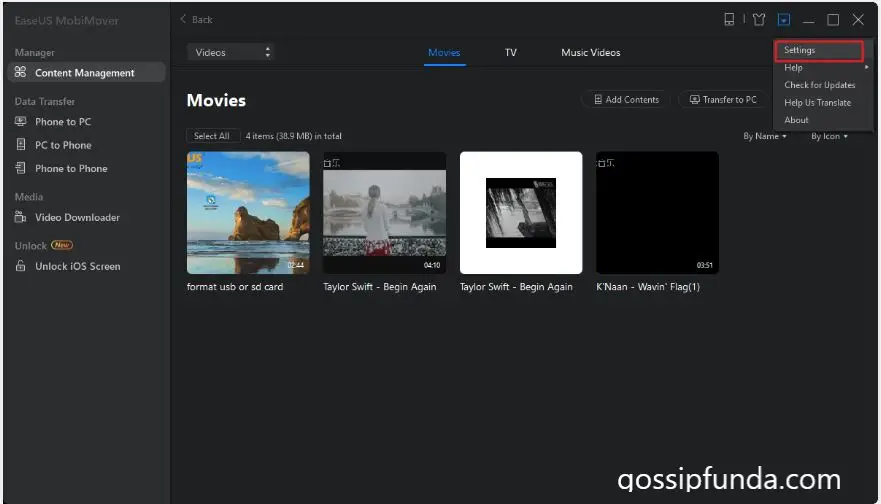
Task: Choose Check for Updates menu item
Action: click(x=820, y=85)
